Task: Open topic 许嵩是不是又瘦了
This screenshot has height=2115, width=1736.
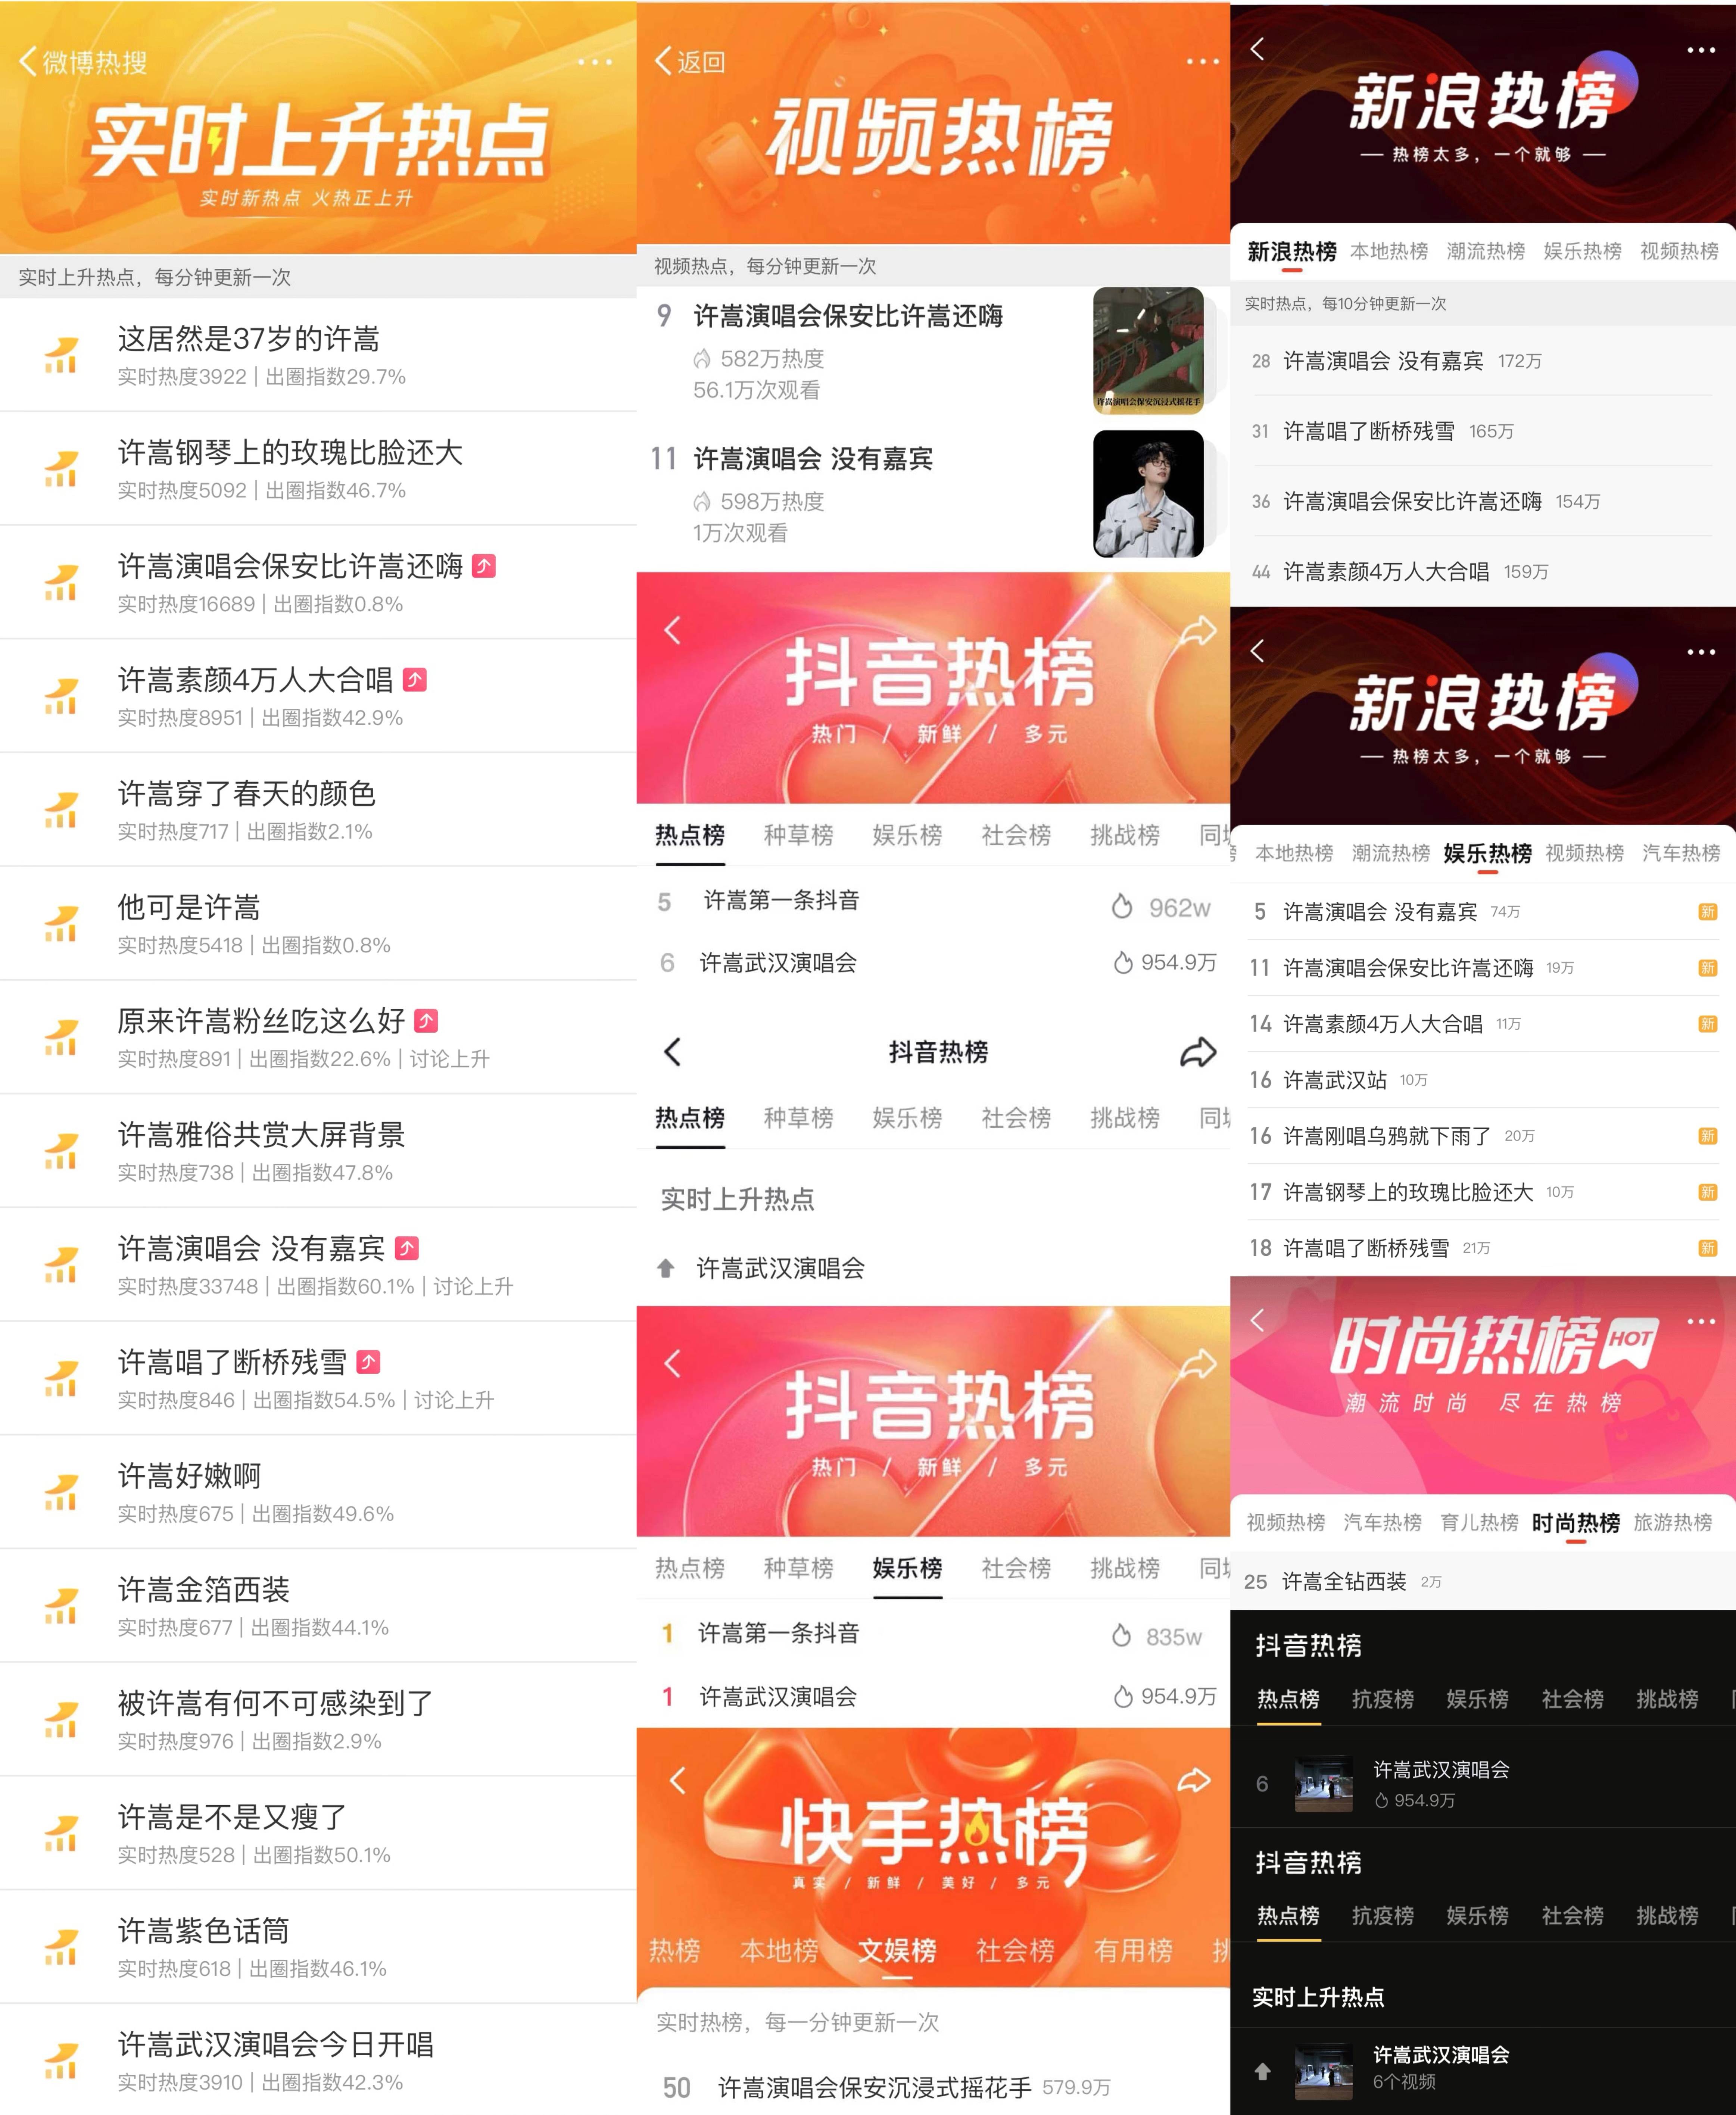Action: pyautogui.click(x=318, y=1833)
